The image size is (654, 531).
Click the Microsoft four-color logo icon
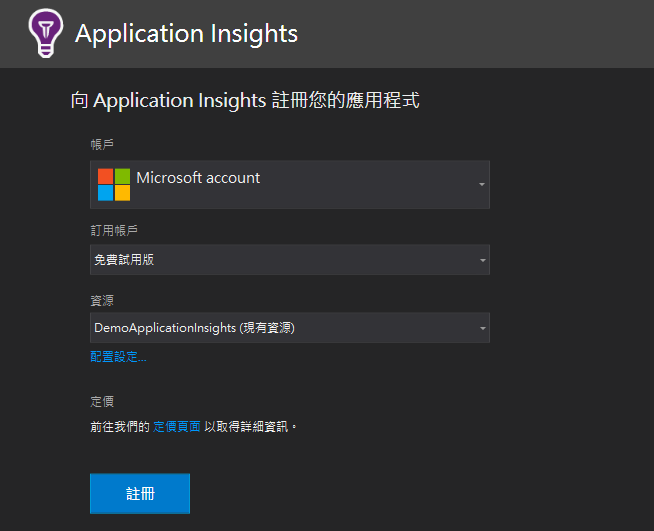click(x=114, y=185)
